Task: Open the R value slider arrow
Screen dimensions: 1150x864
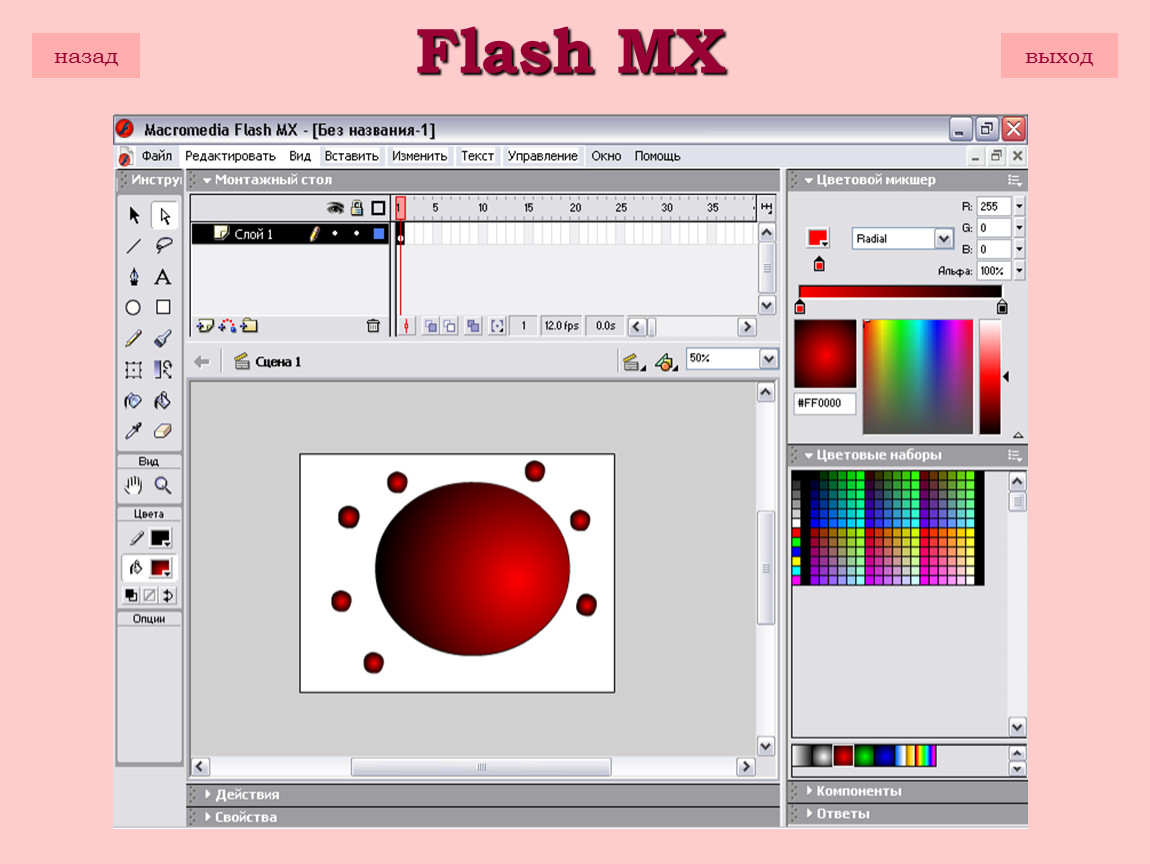Action: (1019, 207)
